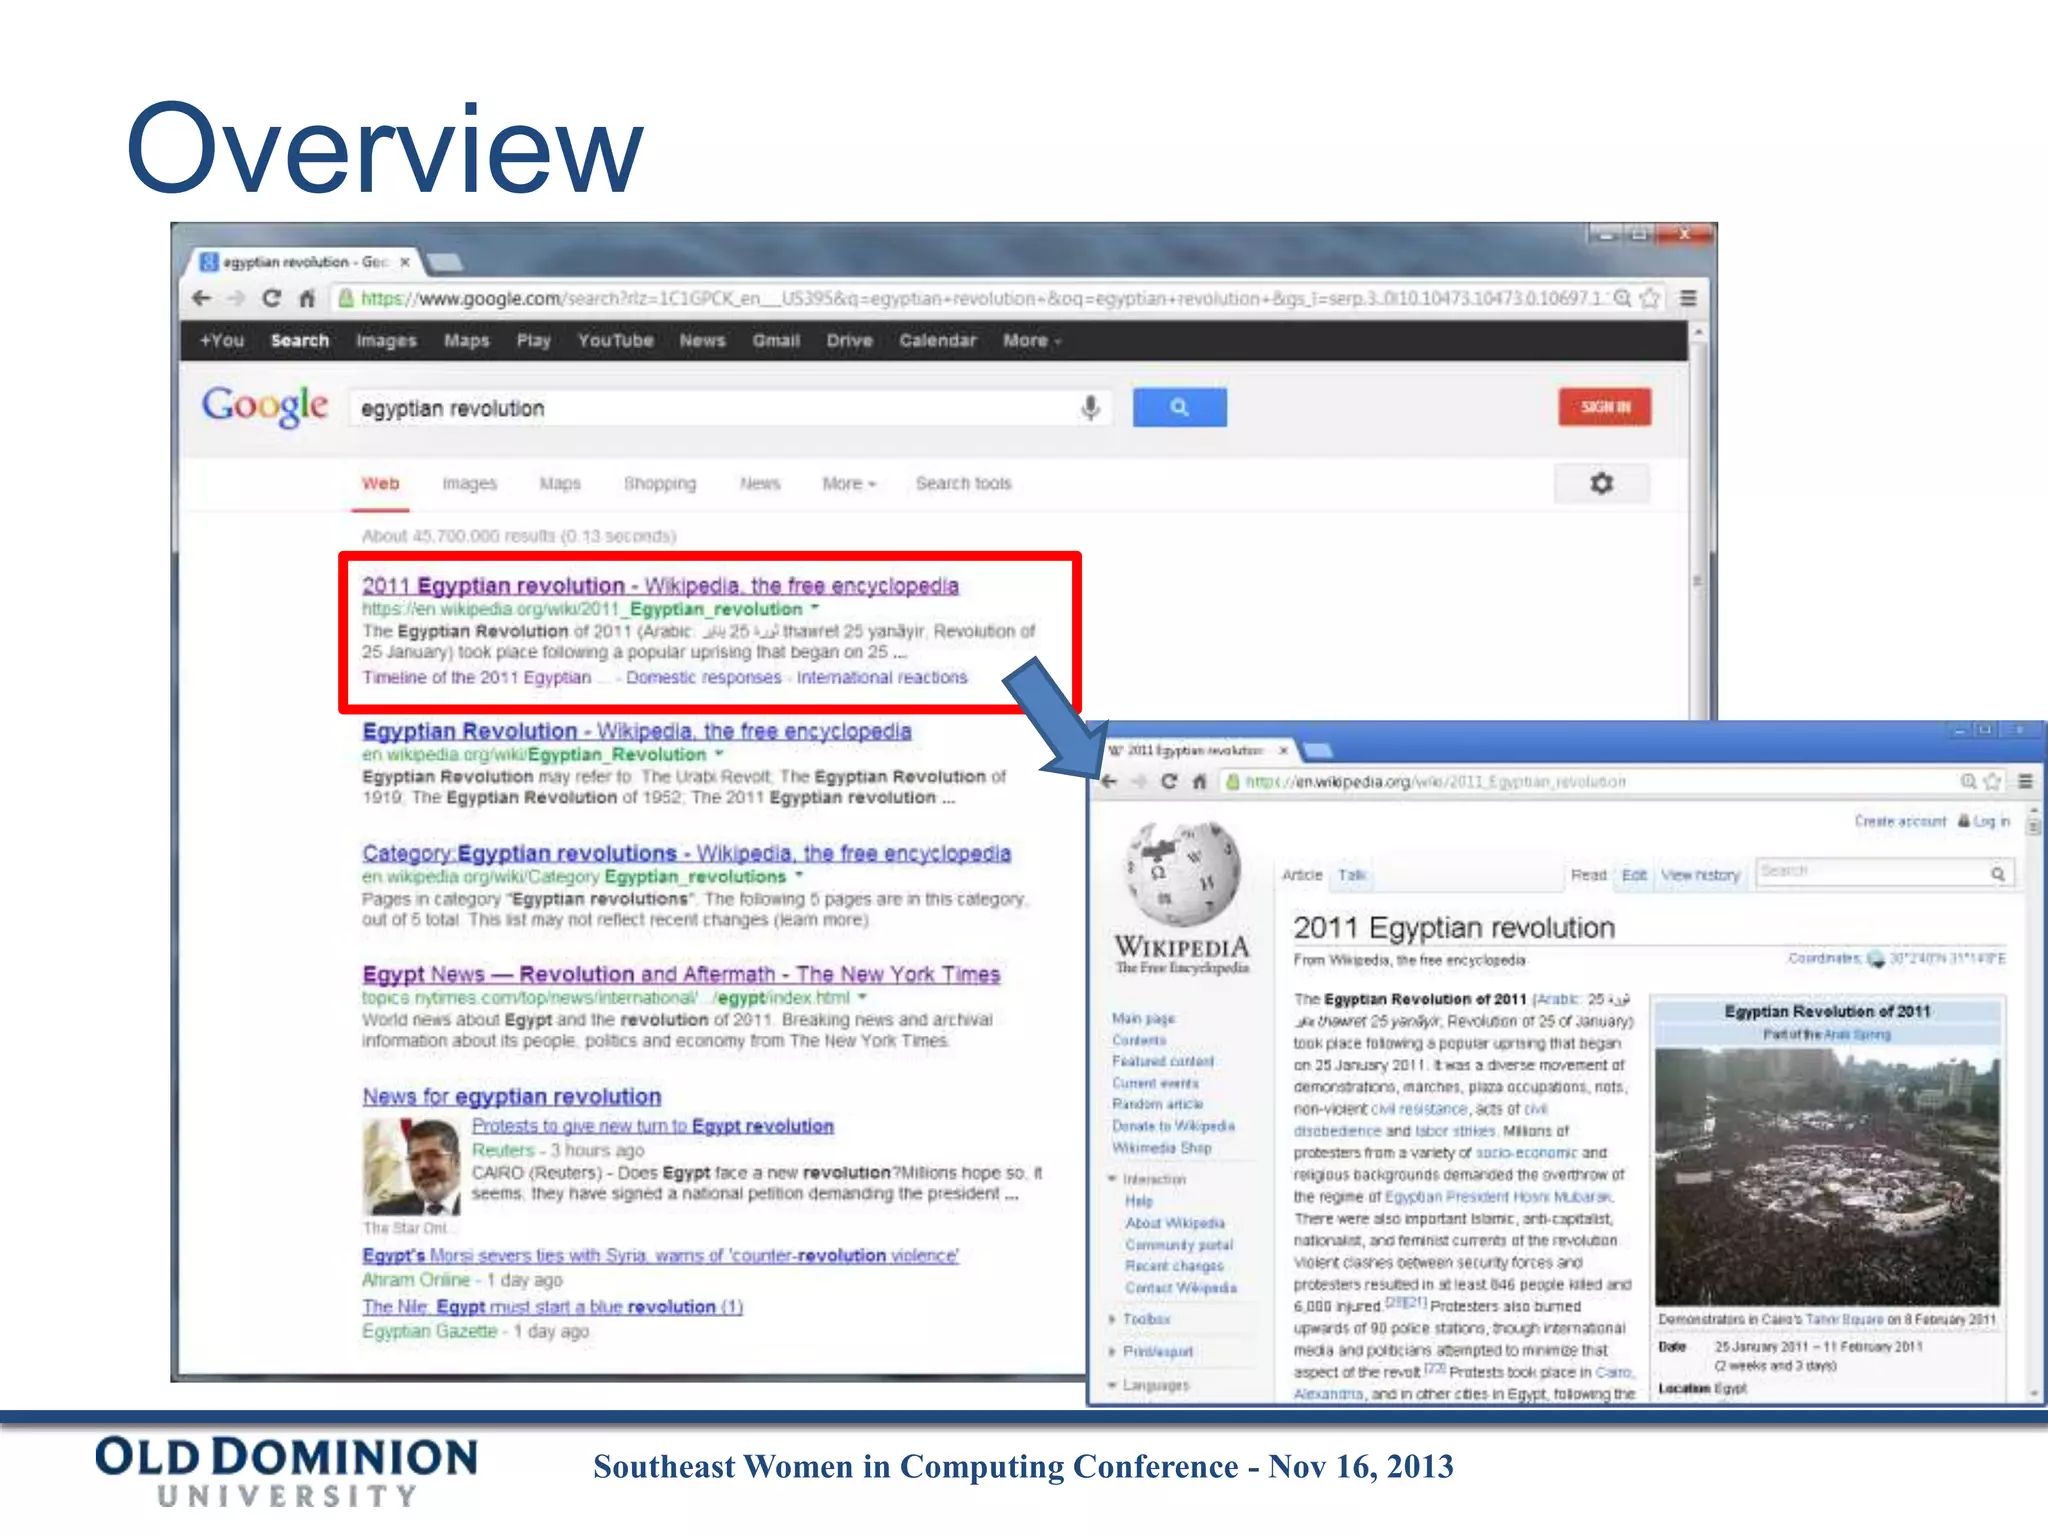Screen dimensions: 2048x1536
Task: Open a new tab in Google browser window
Action: [444, 262]
